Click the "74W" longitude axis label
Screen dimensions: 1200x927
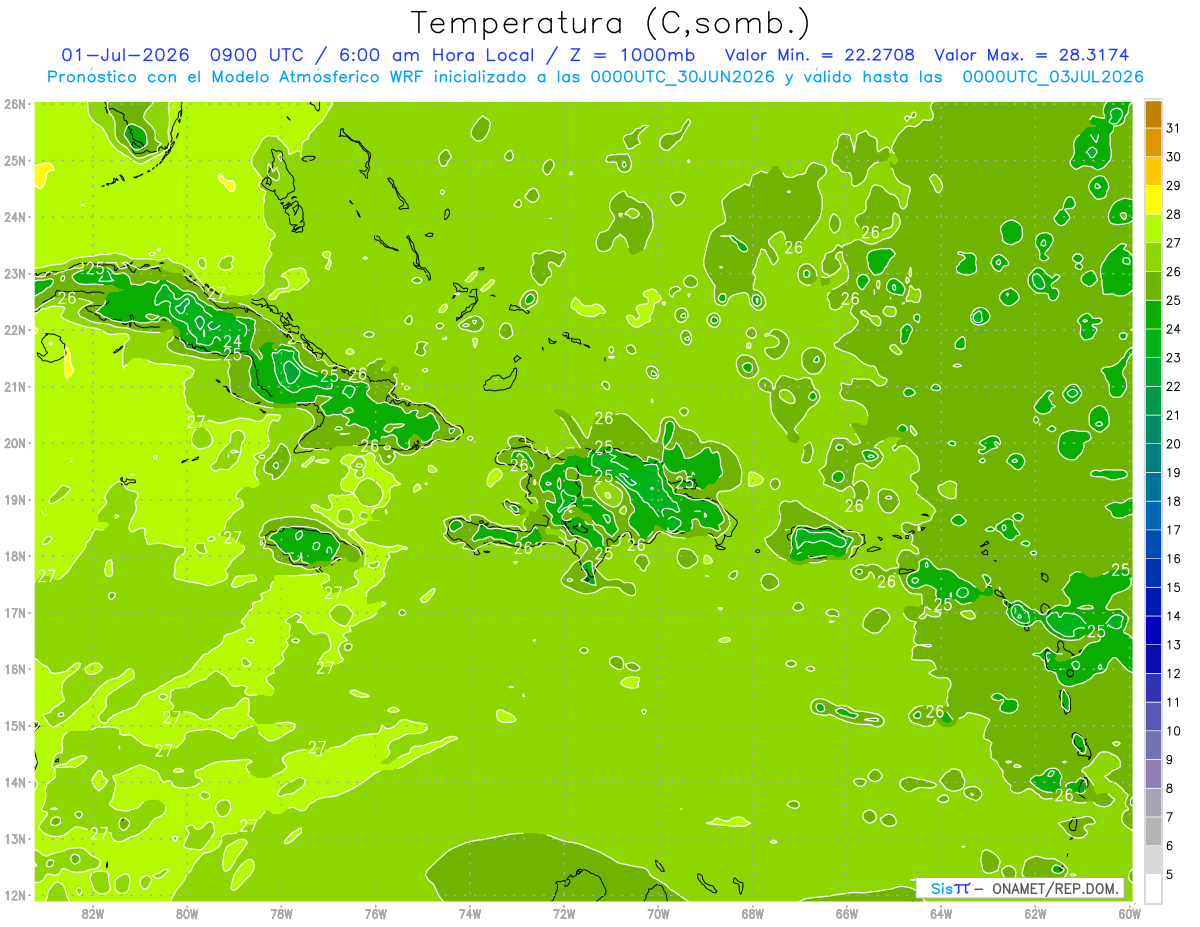click(470, 913)
